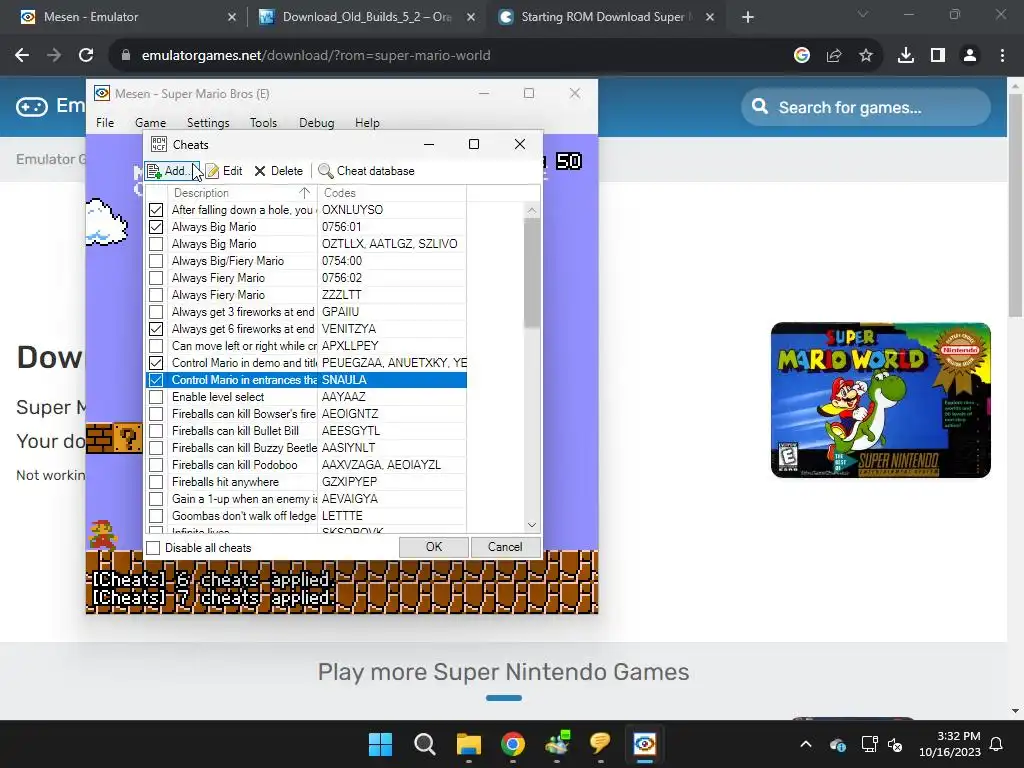Click the Mesen window title icon
1024x768 pixels.
(102, 93)
